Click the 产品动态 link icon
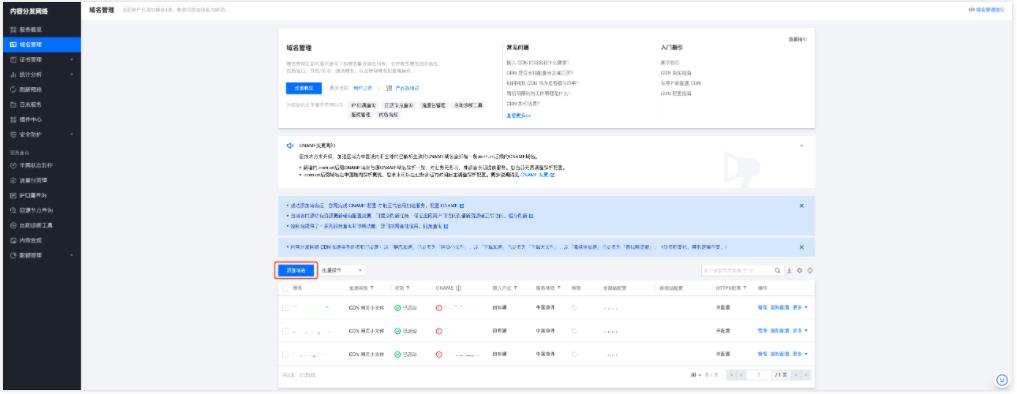Image resolution: width=1017 pixels, height=394 pixels. [389, 88]
